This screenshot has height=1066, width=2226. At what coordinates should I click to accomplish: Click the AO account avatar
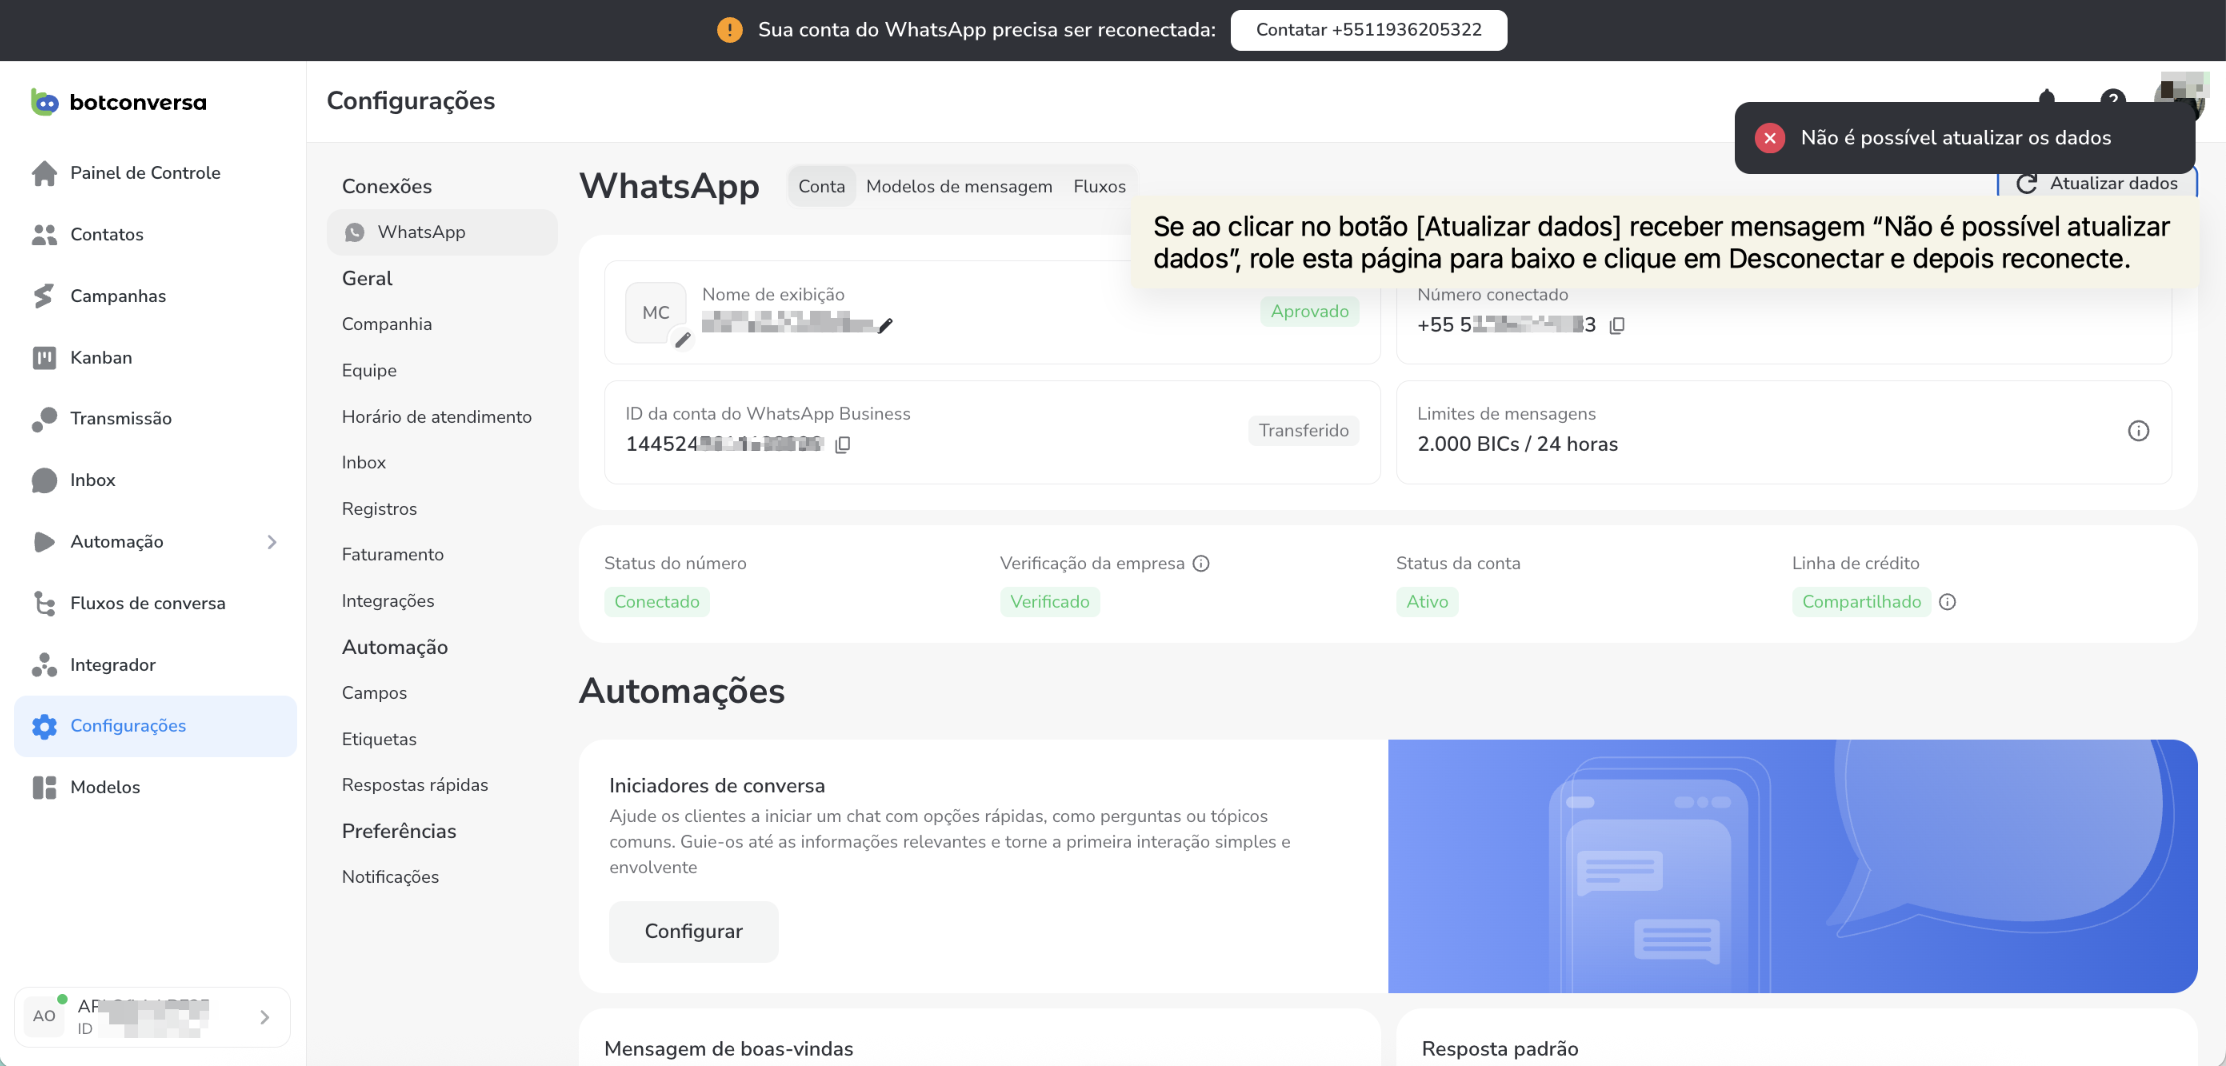point(44,1016)
